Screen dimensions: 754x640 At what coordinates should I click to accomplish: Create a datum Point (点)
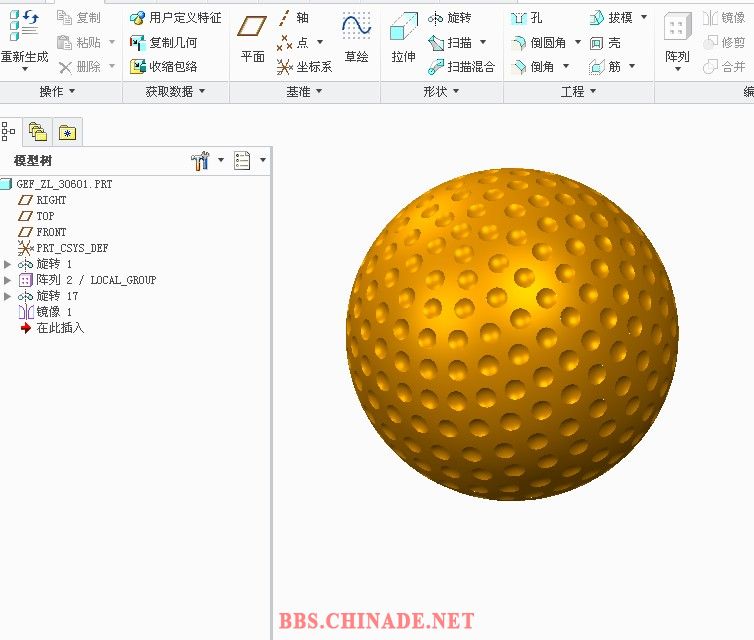[292, 42]
